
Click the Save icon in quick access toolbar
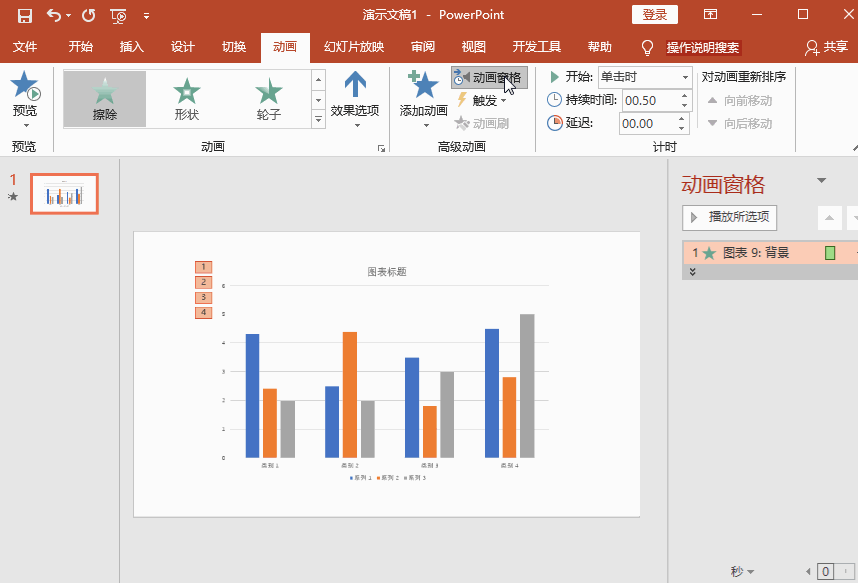click(x=25, y=15)
